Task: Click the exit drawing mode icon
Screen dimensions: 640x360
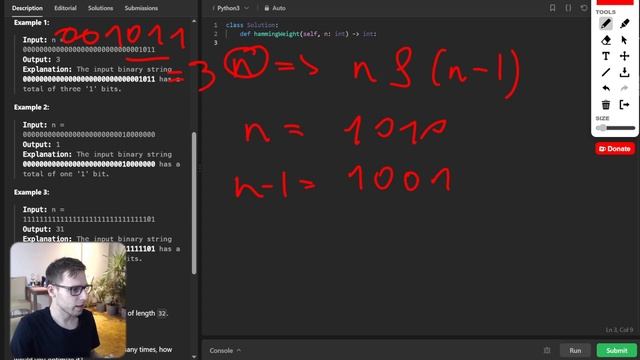Action: (x=624, y=104)
